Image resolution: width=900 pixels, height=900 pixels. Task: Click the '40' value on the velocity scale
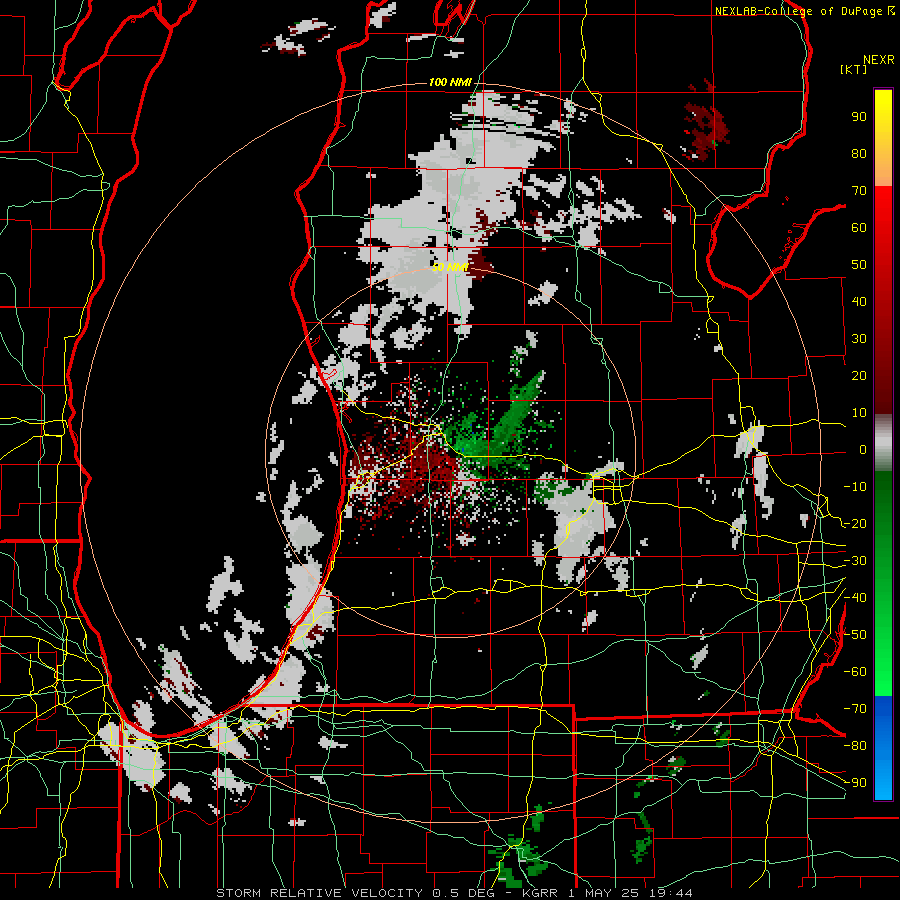click(859, 301)
